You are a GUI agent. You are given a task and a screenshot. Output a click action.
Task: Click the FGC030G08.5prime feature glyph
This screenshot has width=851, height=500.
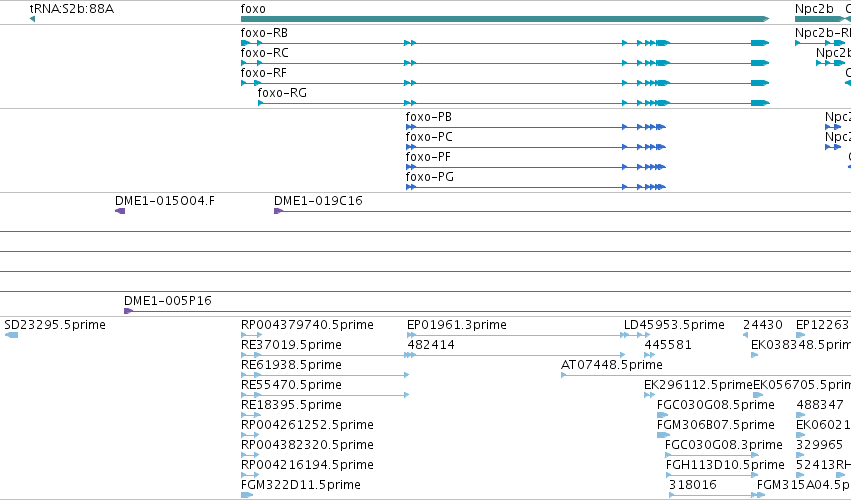[662, 415]
